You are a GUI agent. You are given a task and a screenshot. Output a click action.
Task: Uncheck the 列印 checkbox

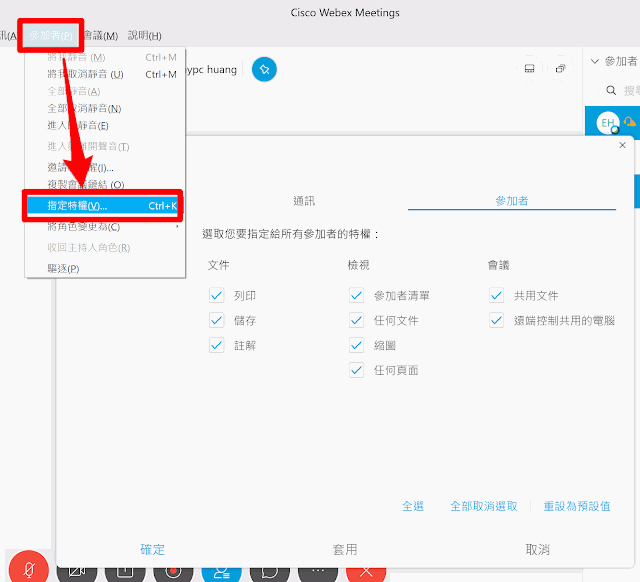click(216, 295)
